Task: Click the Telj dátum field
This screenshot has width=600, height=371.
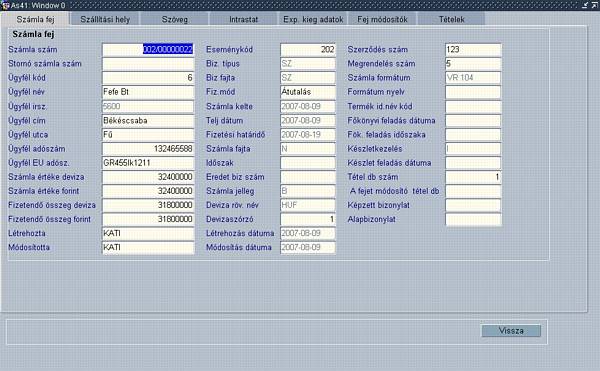Action: 308,120
